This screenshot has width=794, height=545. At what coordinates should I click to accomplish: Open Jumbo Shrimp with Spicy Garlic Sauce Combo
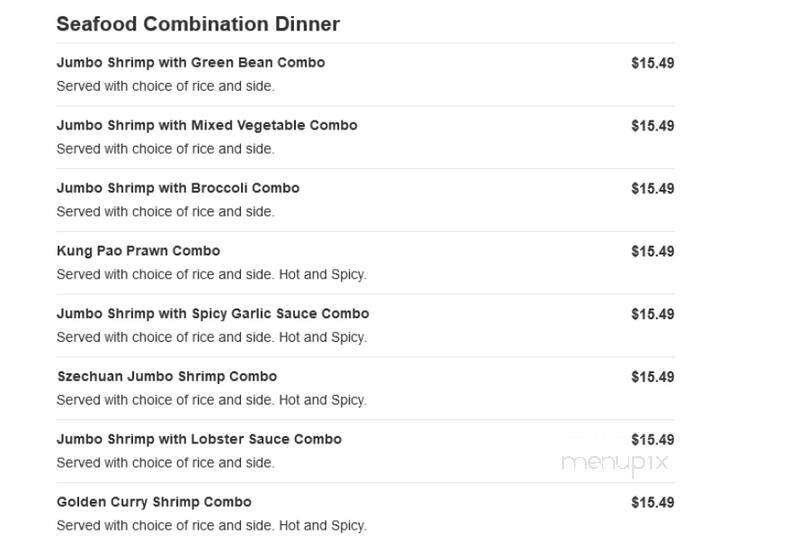[x=213, y=314]
